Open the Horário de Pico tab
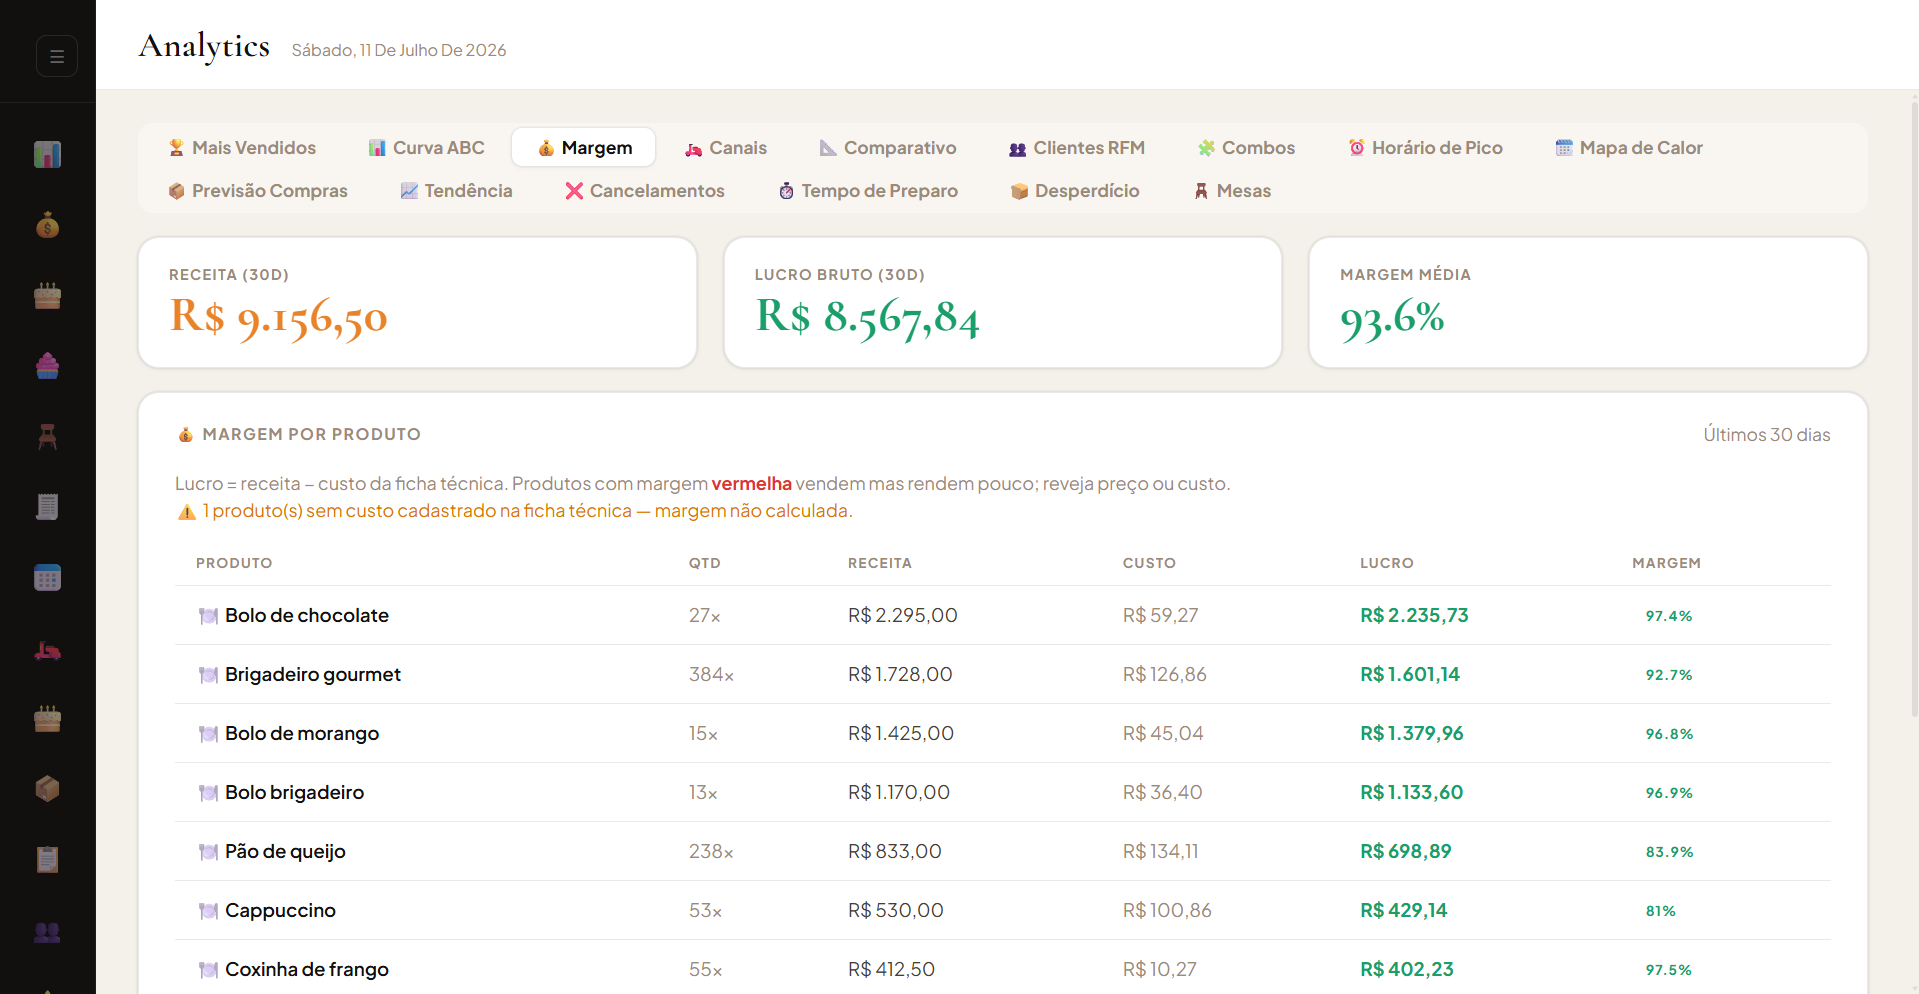The width and height of the screenshot is (1919, 994). (1425, 148)
